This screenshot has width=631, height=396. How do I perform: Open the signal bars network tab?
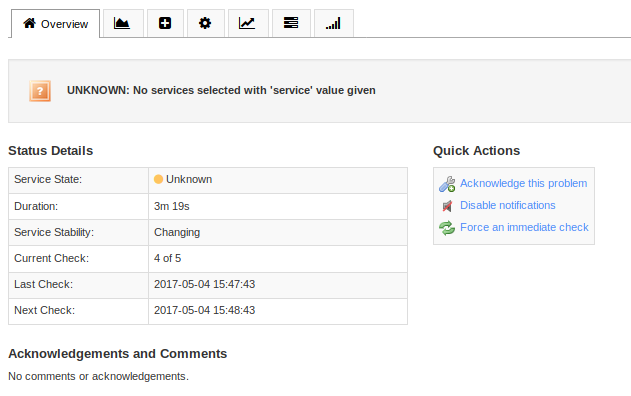point(334,23)
